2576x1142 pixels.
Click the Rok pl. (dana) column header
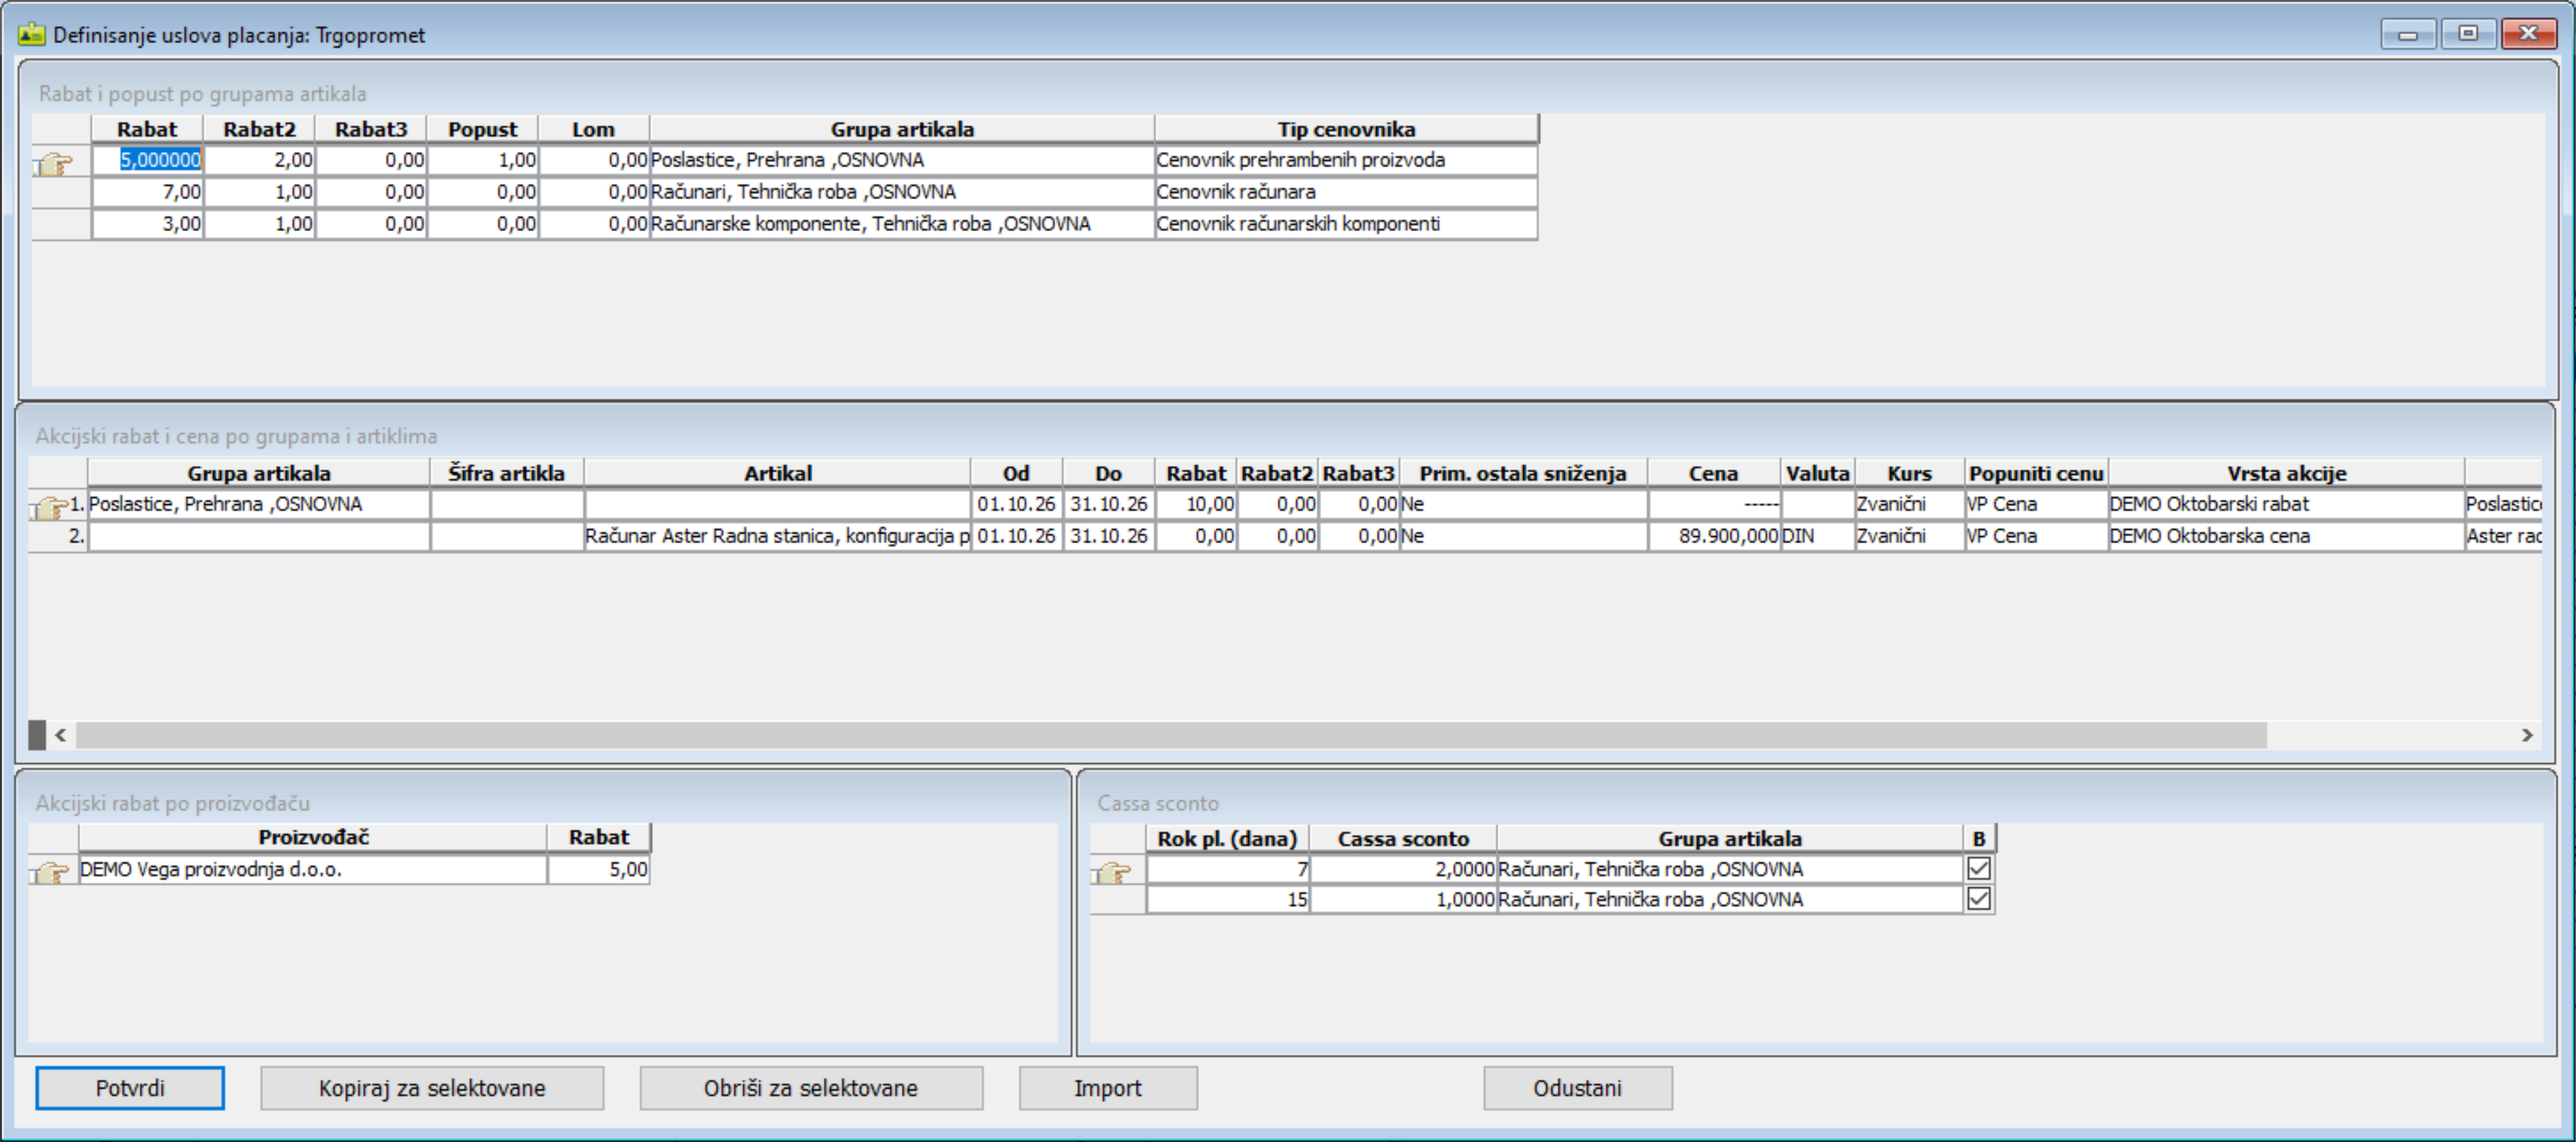1227,839
